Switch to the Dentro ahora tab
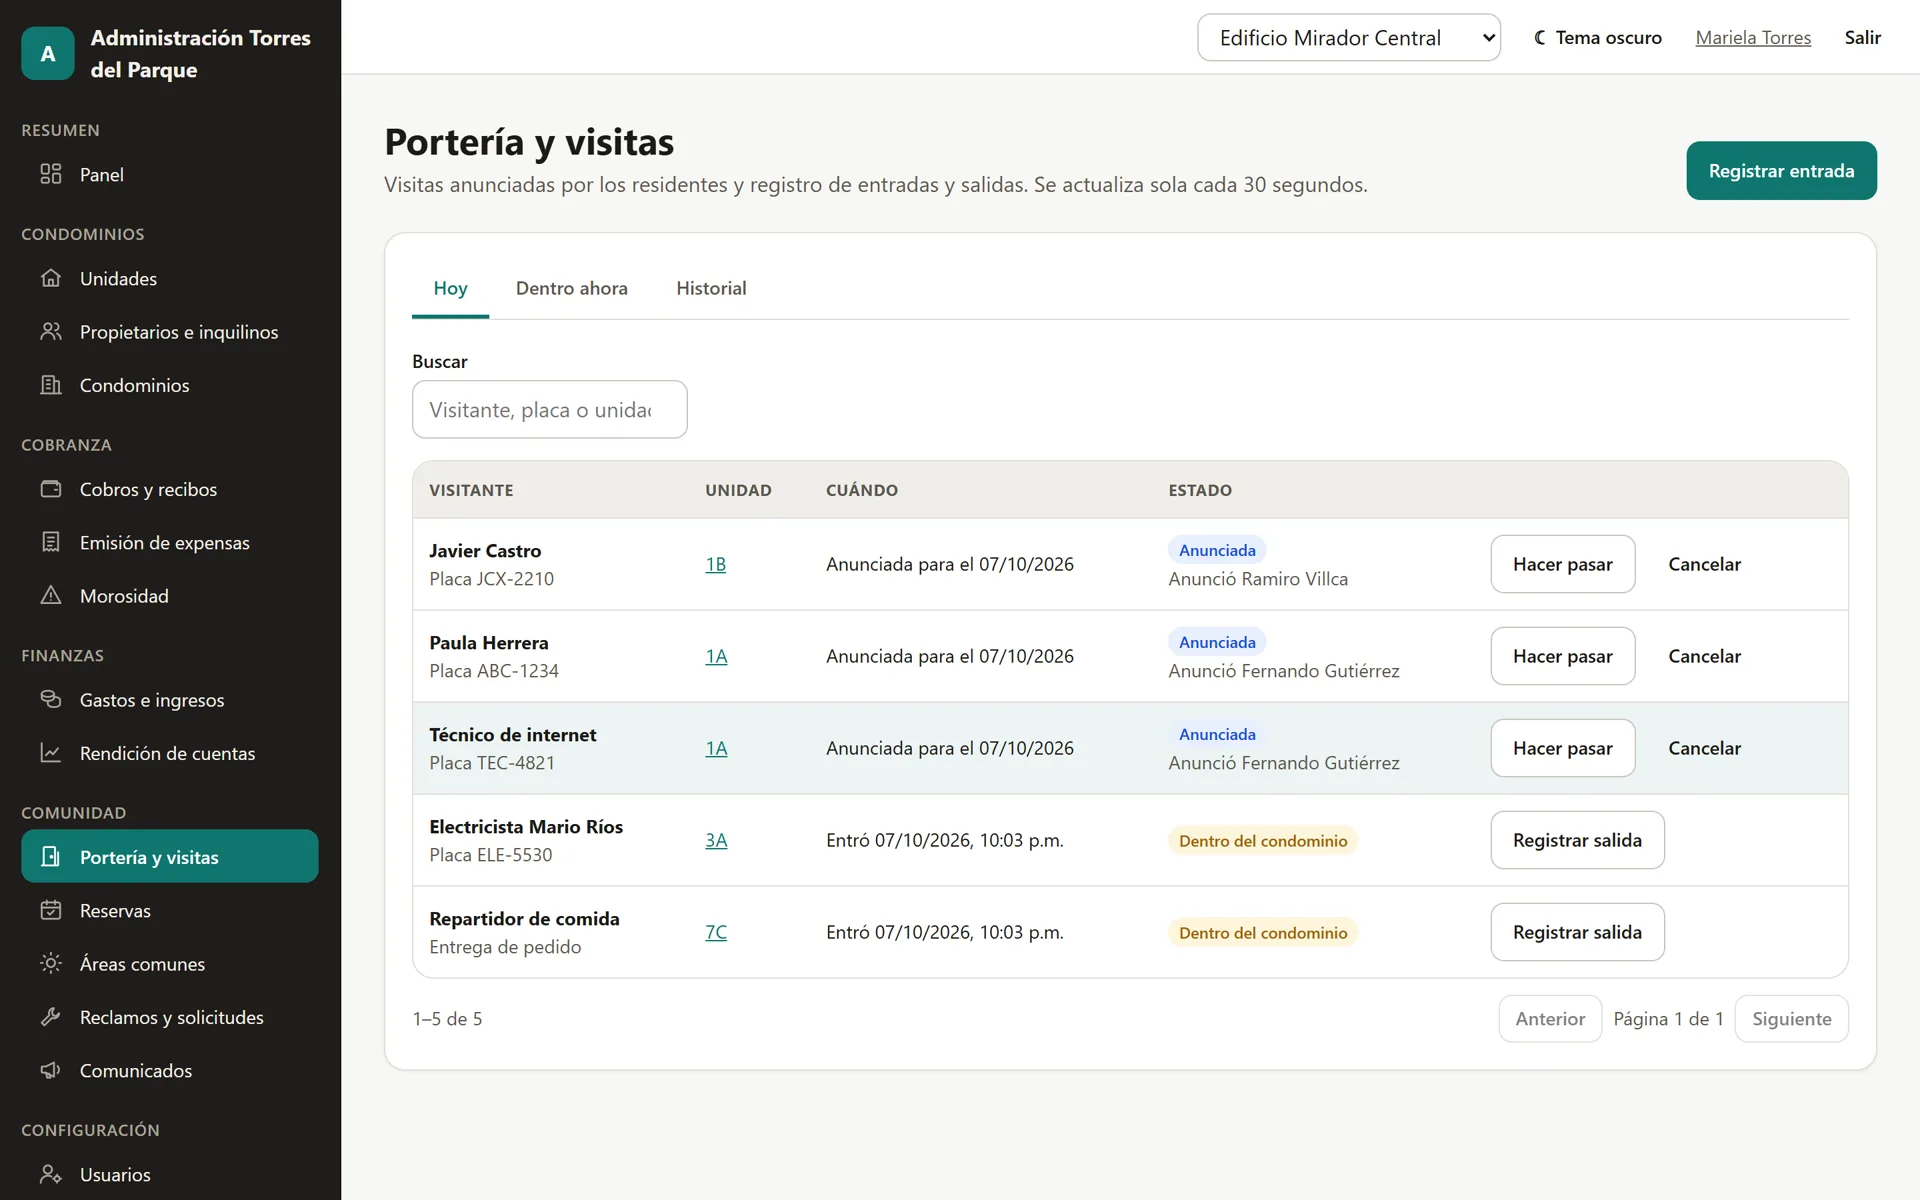This screenshot has width=1920, height=1200. click(572, 288)
